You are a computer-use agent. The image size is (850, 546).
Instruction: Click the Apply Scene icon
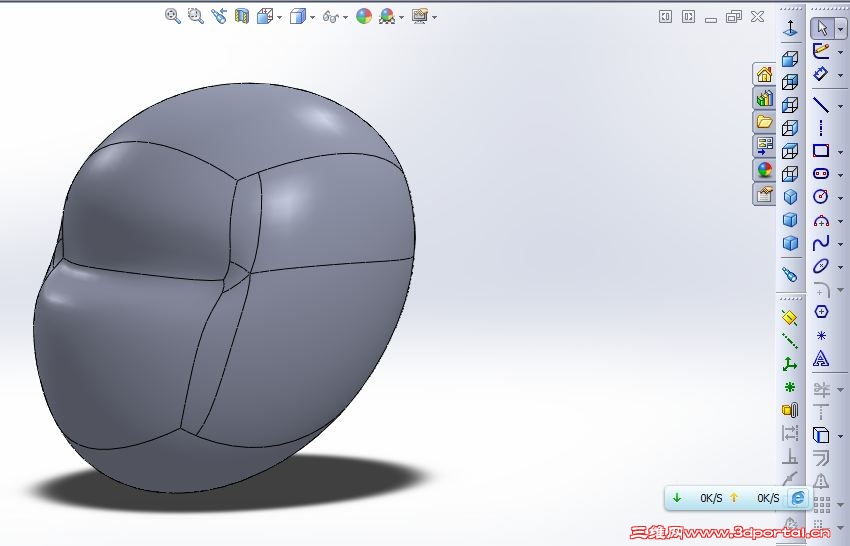tap(387, 16)
